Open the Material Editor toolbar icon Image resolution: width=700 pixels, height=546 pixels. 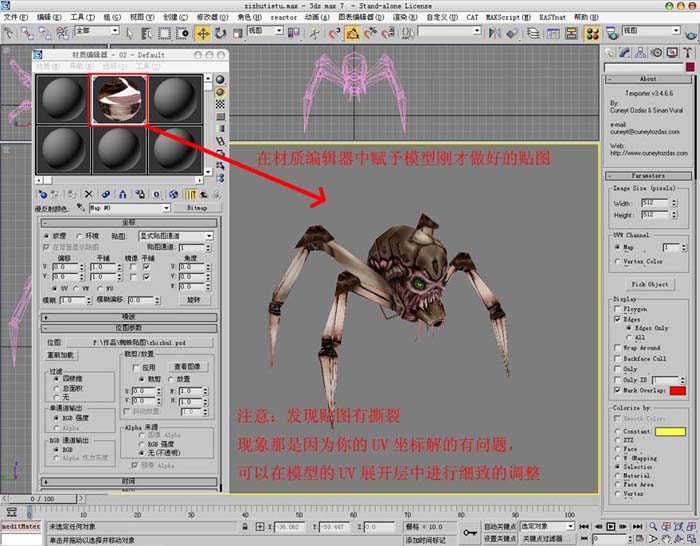click(x=592, y=33)
